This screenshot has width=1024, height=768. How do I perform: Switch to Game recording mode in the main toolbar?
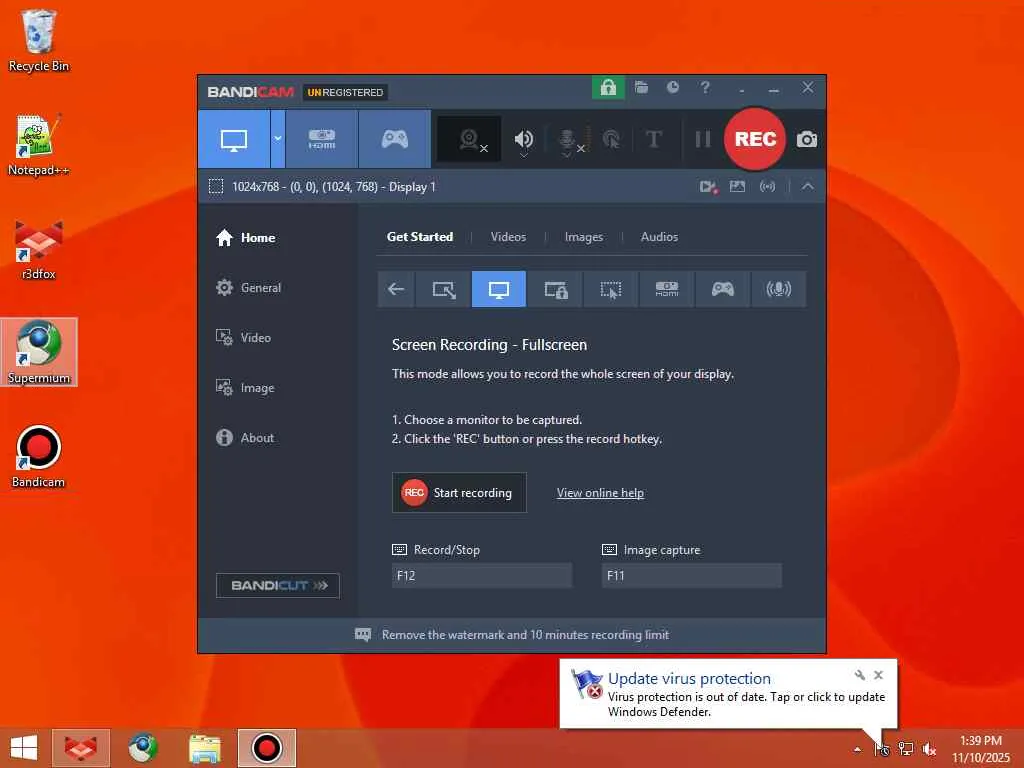(x=394, y=139)
